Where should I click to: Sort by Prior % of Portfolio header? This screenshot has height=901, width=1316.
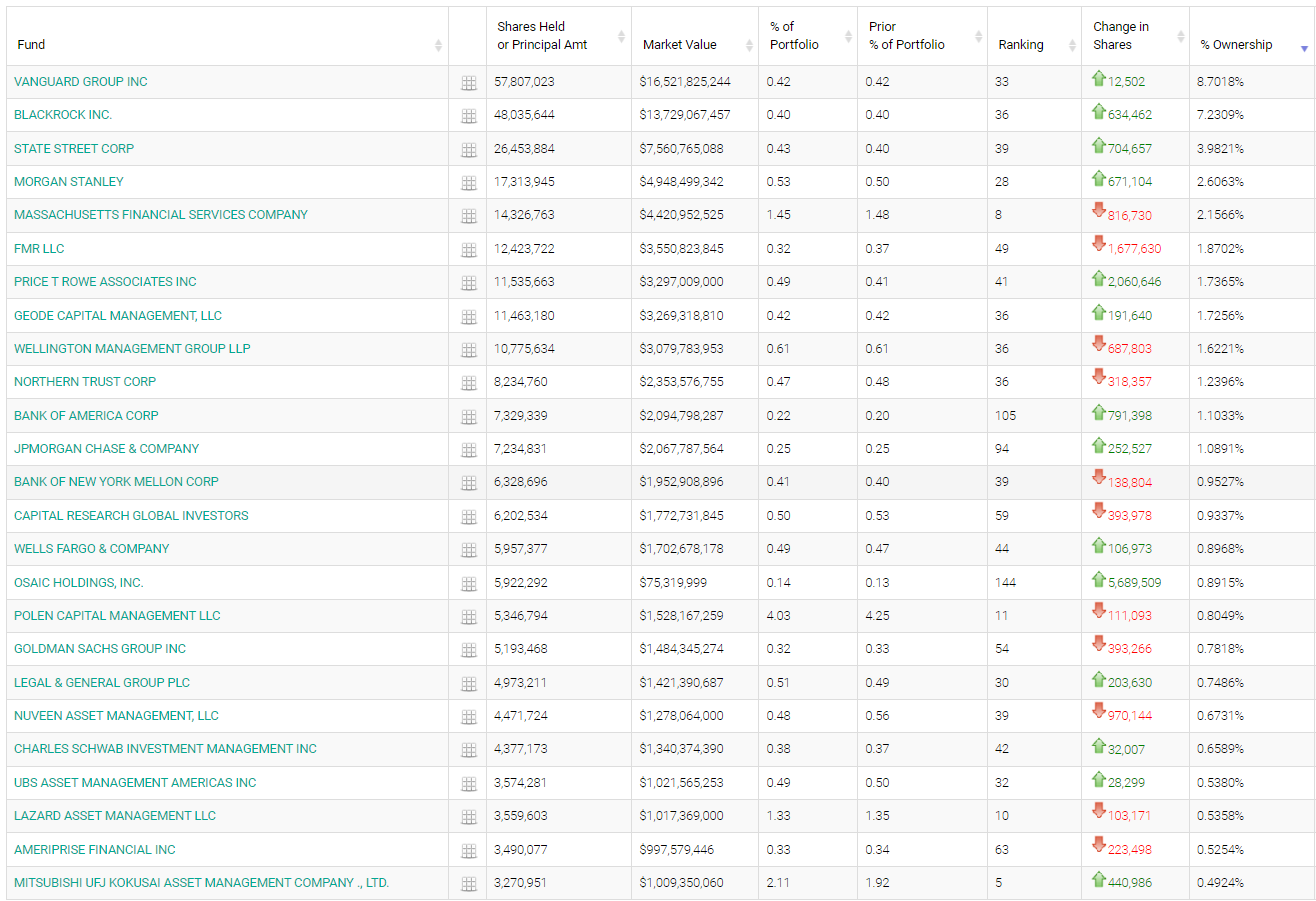(x=922, y=36)
